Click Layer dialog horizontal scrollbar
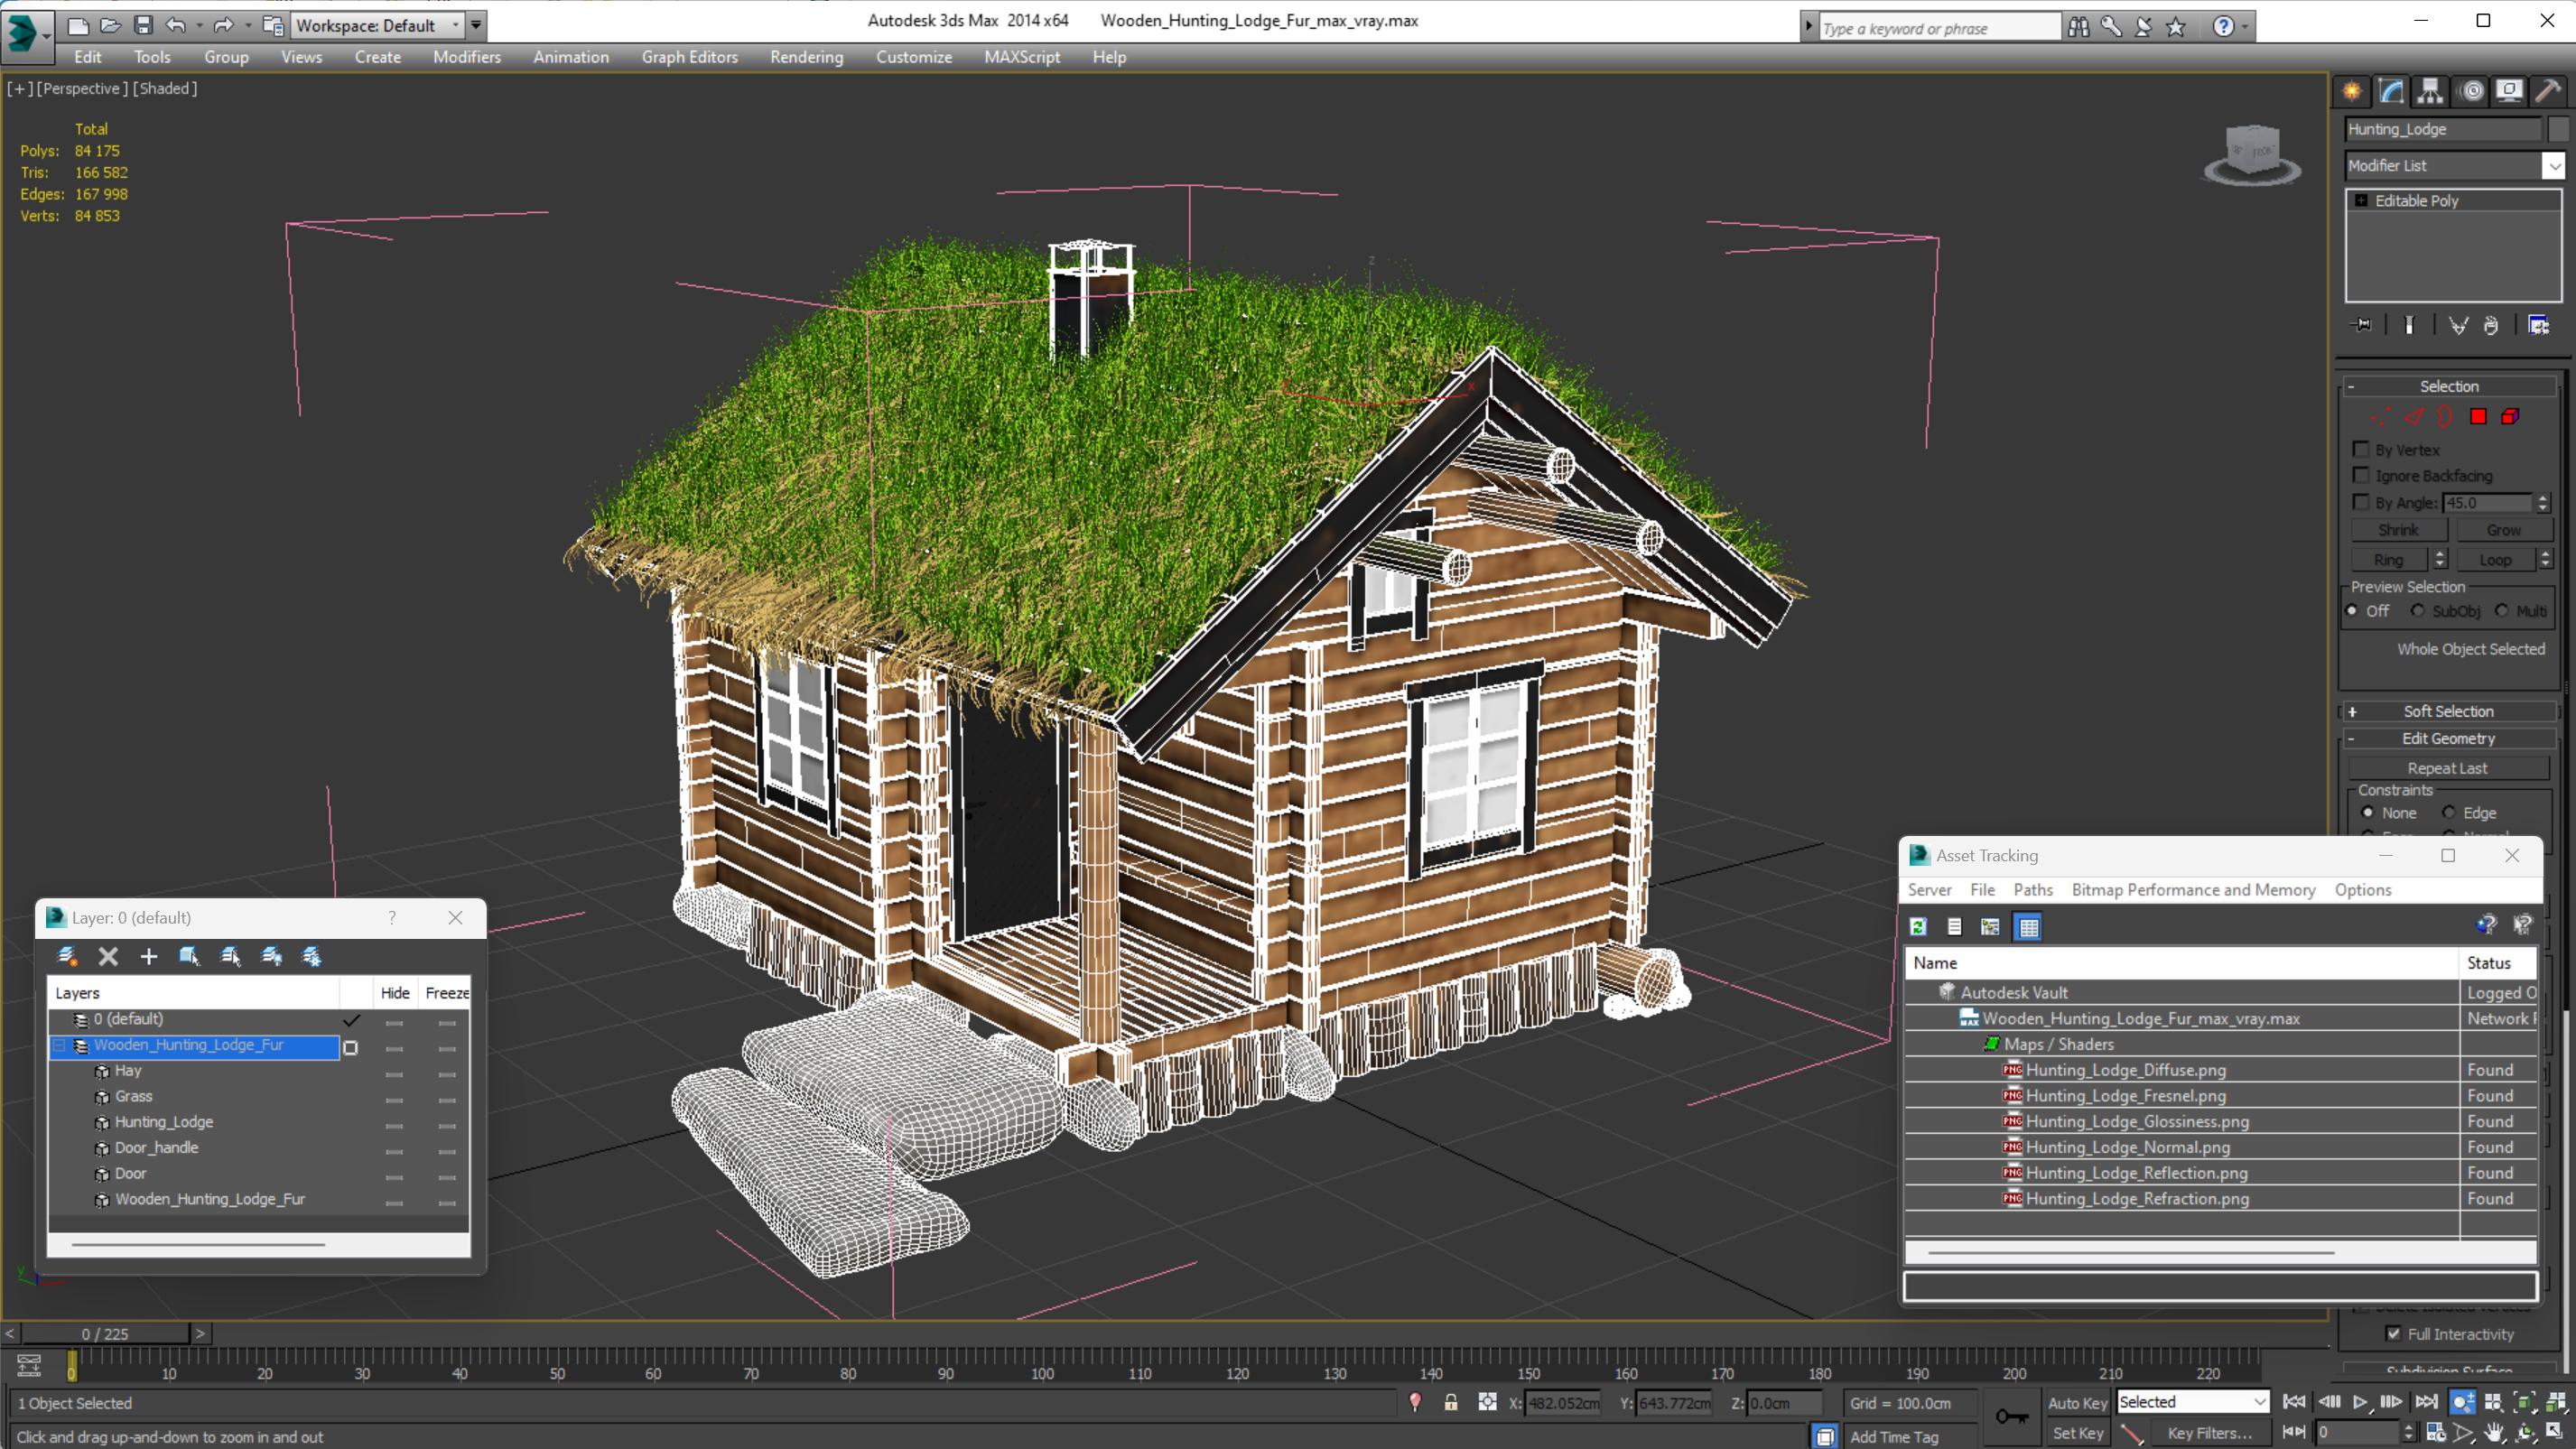The height and width of the screenshot is (1449, 2576). click(198, 1245)
